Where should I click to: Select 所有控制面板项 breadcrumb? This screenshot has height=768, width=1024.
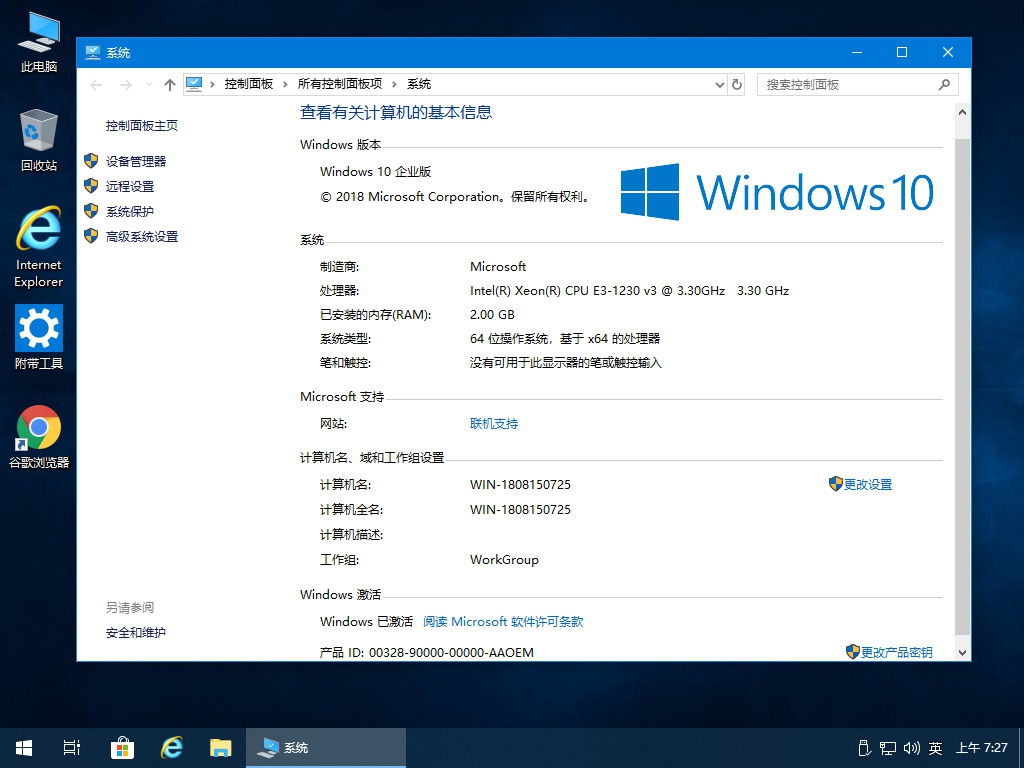(340, 84)
